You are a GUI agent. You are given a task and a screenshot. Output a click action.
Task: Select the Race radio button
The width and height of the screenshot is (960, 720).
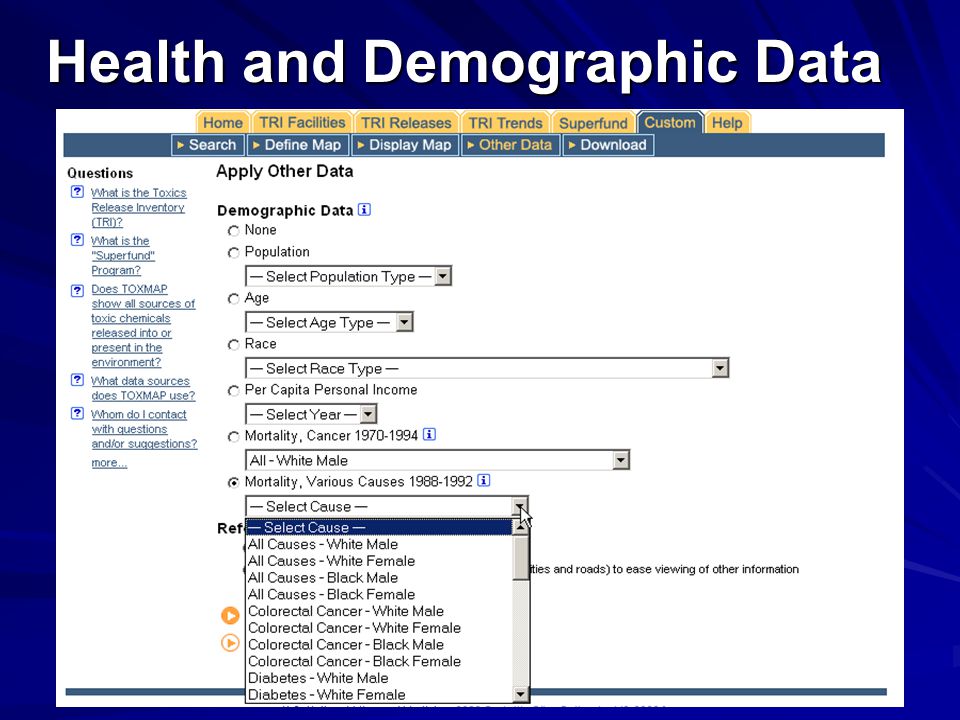[233, 345]
